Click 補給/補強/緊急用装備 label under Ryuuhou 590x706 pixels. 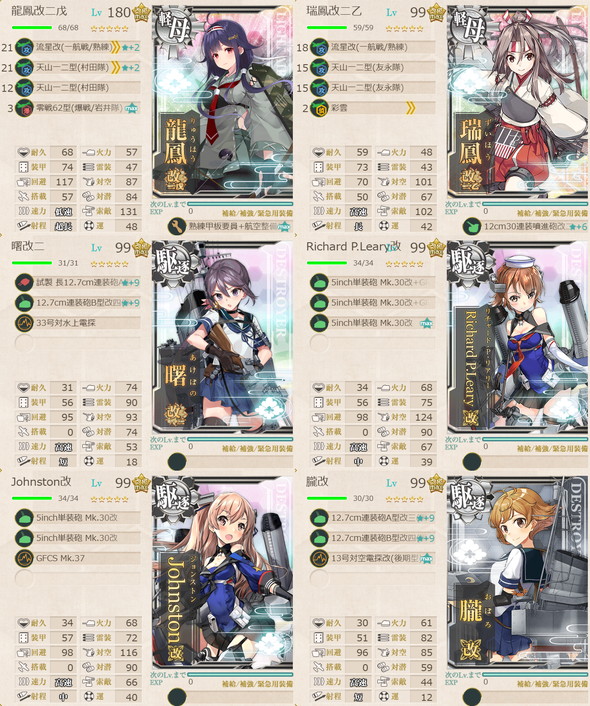(x=257, y=213)
